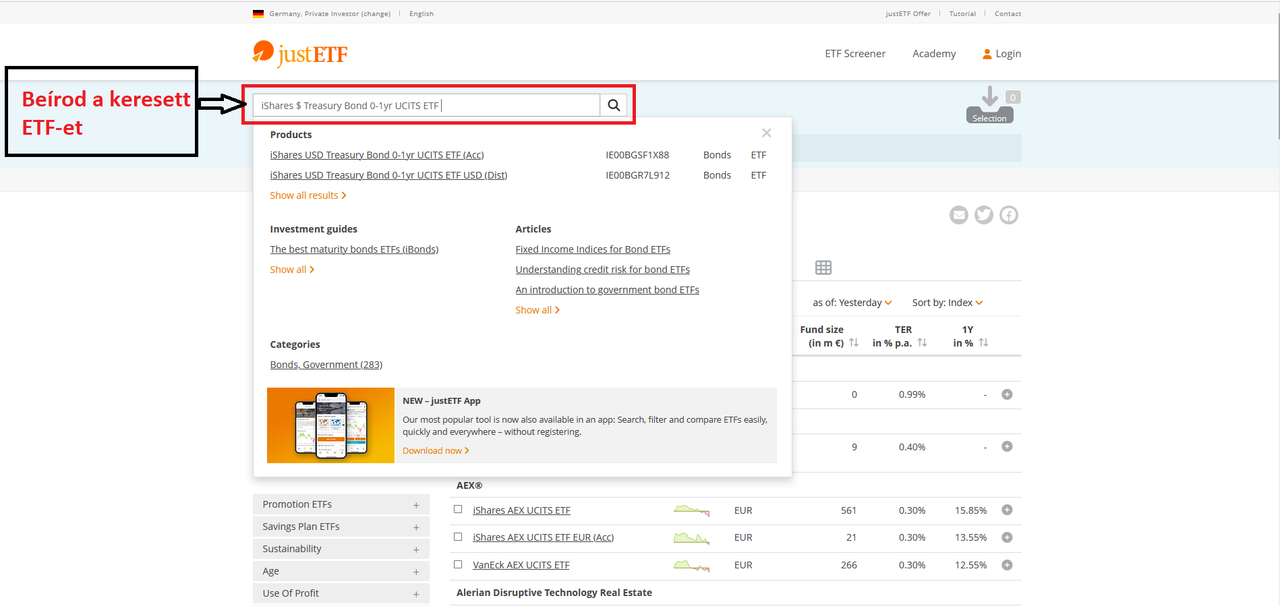1280x606 pixels.
Task: Add iShares AEX UCITS ETF plus icon
Action: click(1007, 510)
